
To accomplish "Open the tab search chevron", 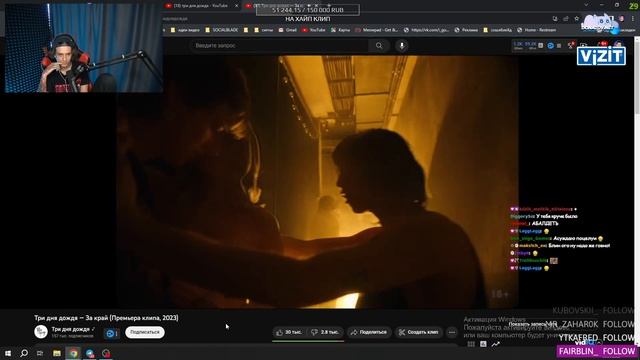I will coord(586,5).
